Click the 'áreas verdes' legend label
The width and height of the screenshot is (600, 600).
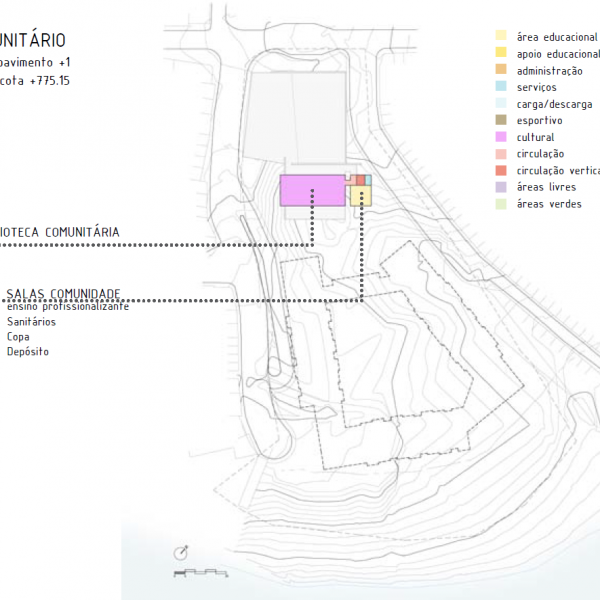click(x=549, y=204)
